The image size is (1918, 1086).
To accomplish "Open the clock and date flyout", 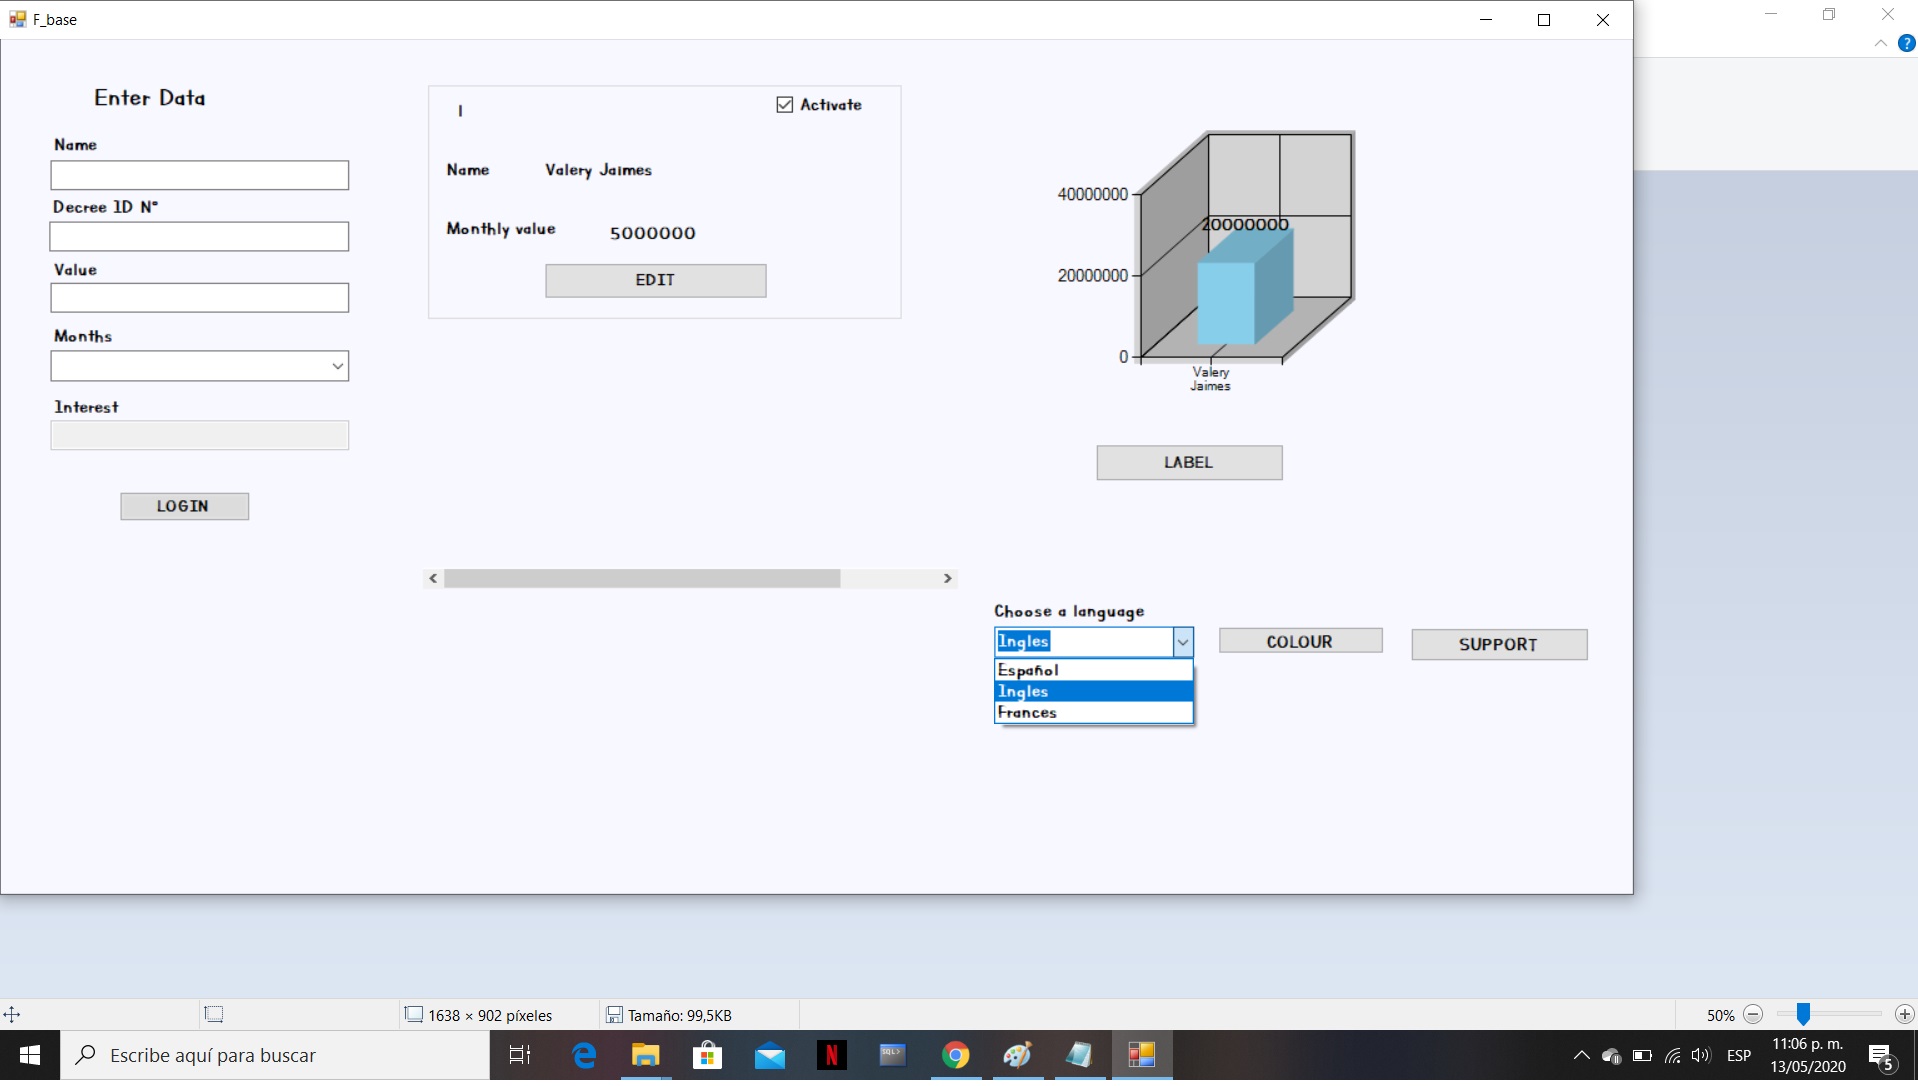I will [x=1808, y=1055].
